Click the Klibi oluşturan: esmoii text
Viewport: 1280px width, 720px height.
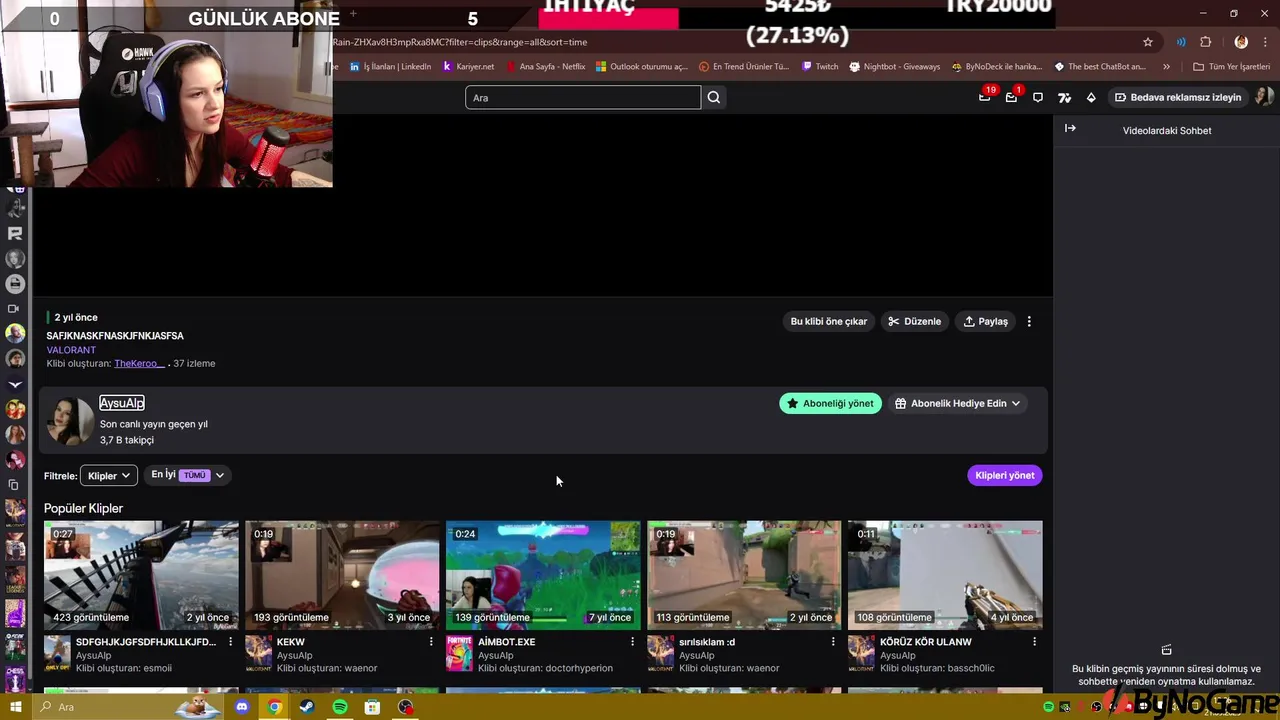(x=124, y=668)
